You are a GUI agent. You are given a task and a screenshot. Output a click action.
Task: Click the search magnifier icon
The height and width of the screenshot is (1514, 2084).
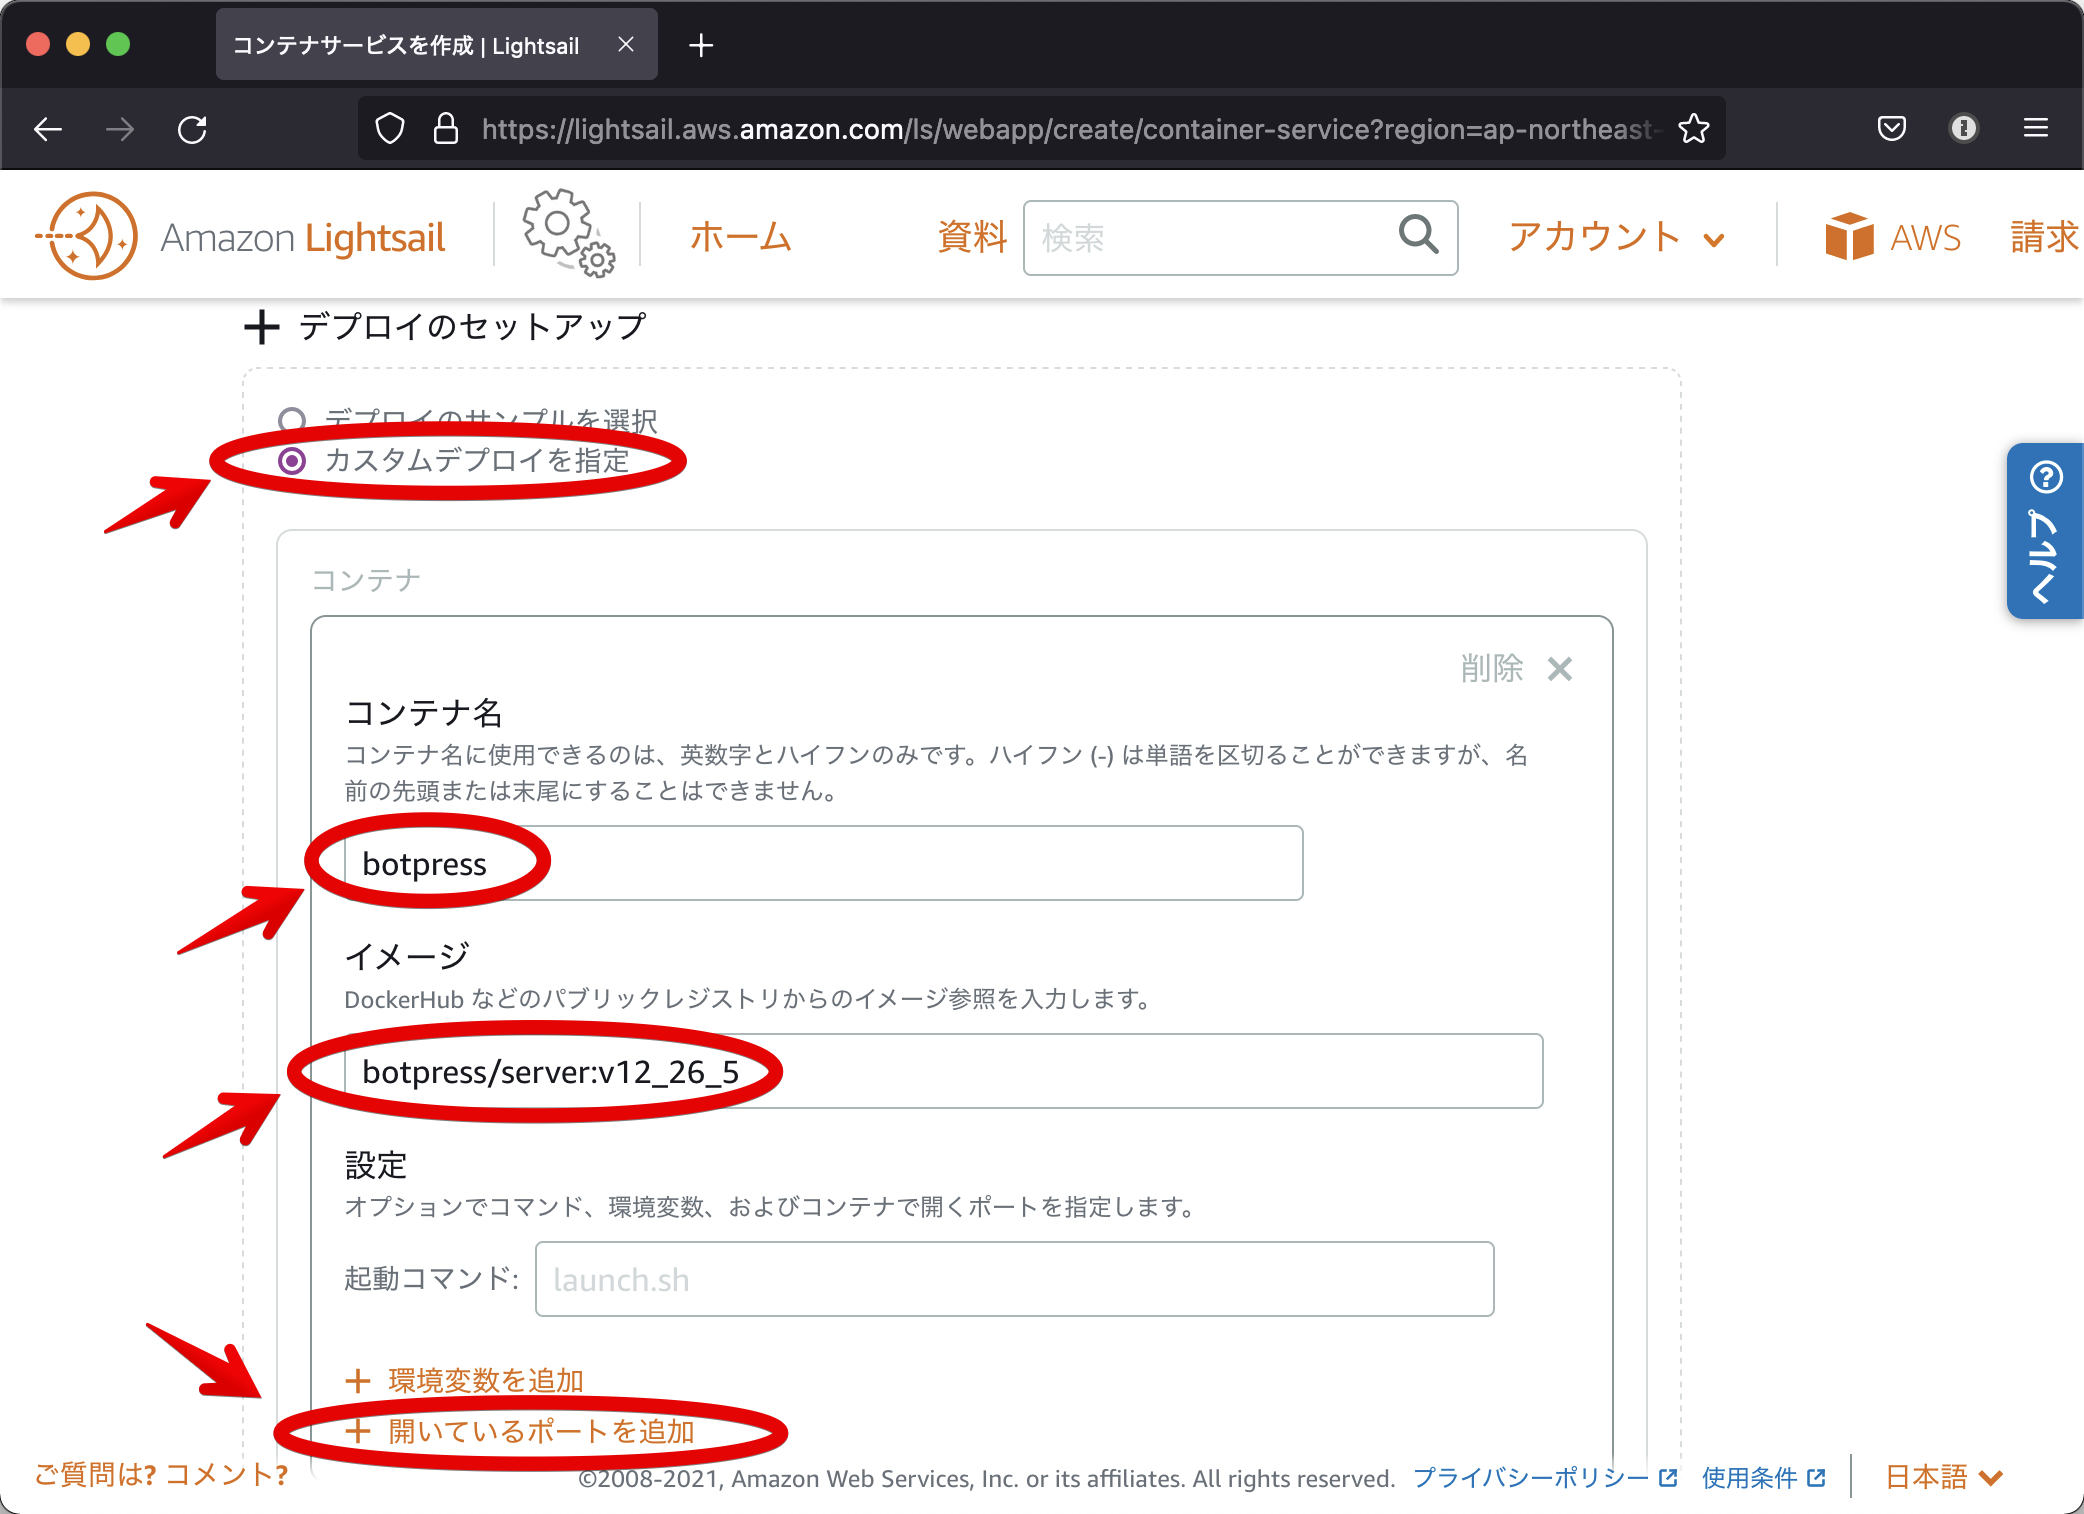(1418, 235)
